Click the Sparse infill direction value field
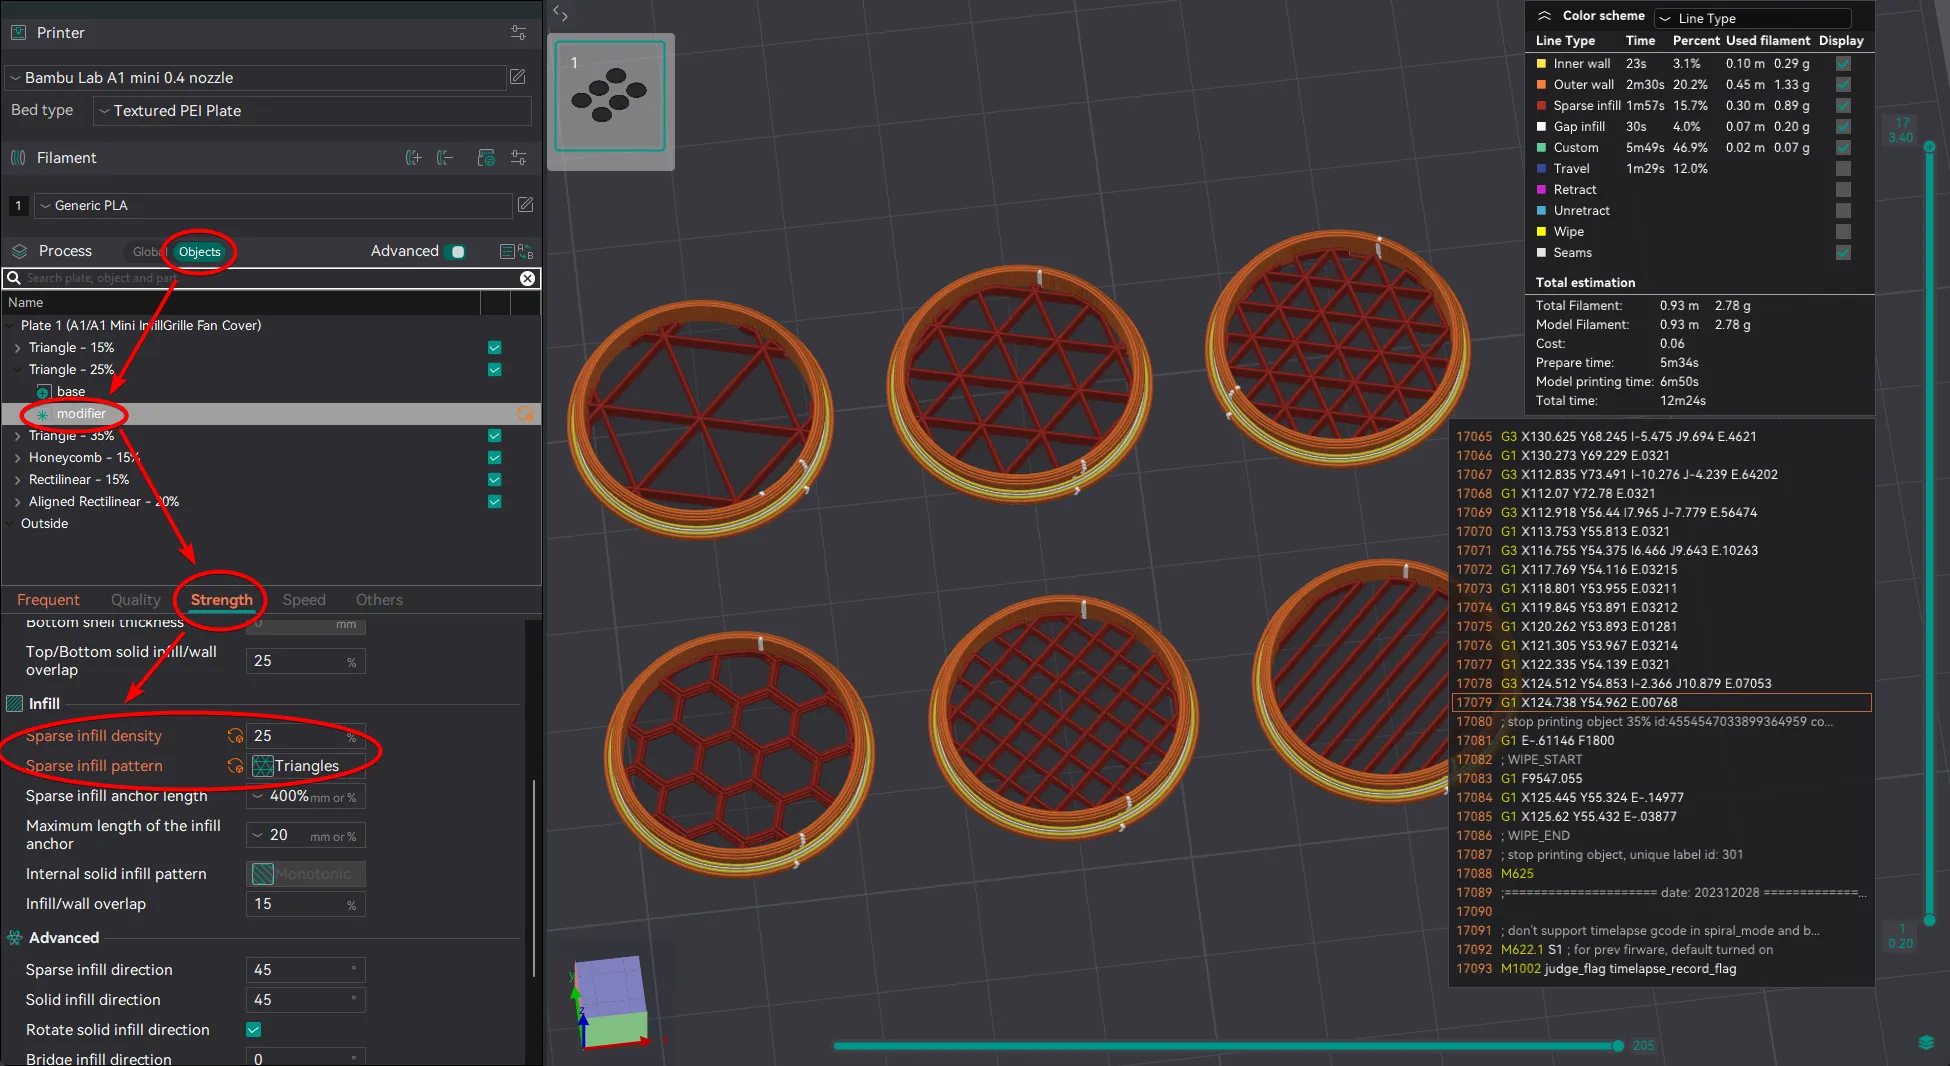1950x1066 pixels. pyautogui.click(x=306, y=970)
